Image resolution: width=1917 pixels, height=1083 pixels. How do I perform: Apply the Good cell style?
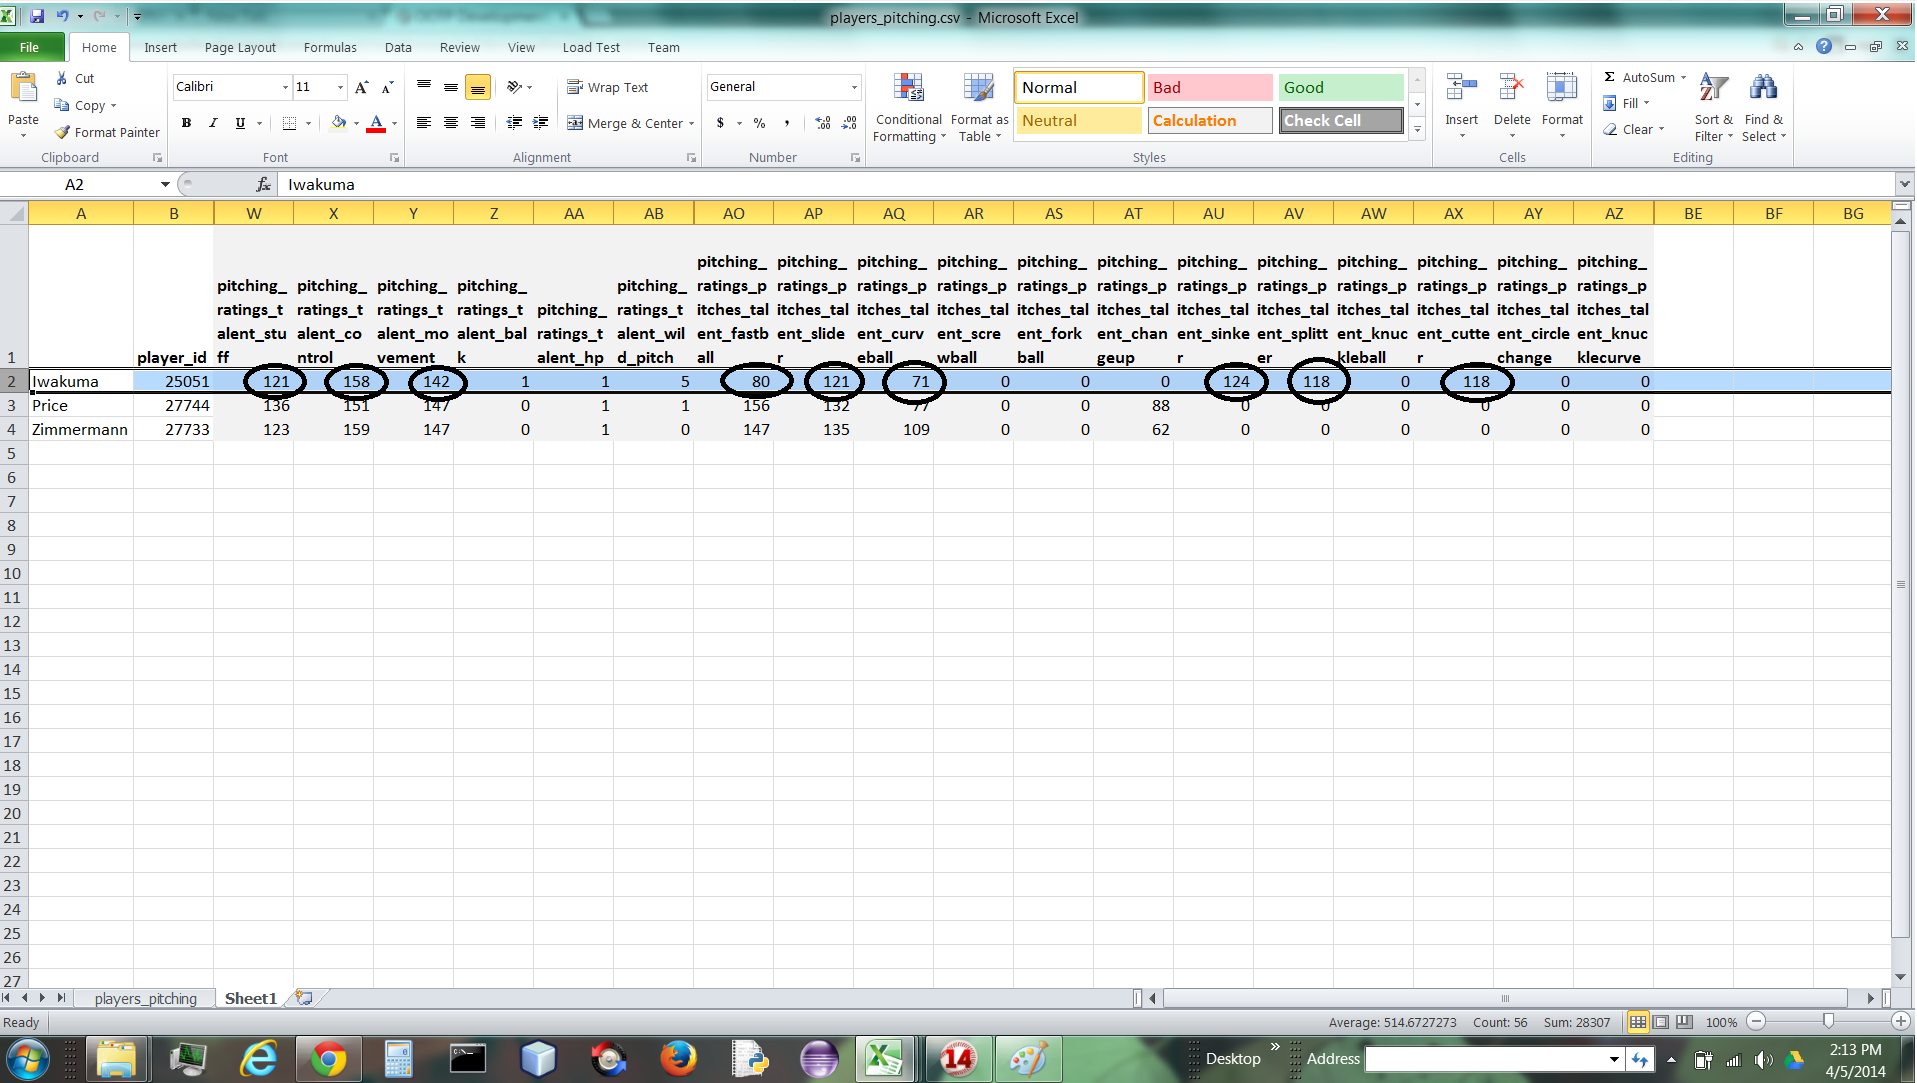coord(1340,87)
